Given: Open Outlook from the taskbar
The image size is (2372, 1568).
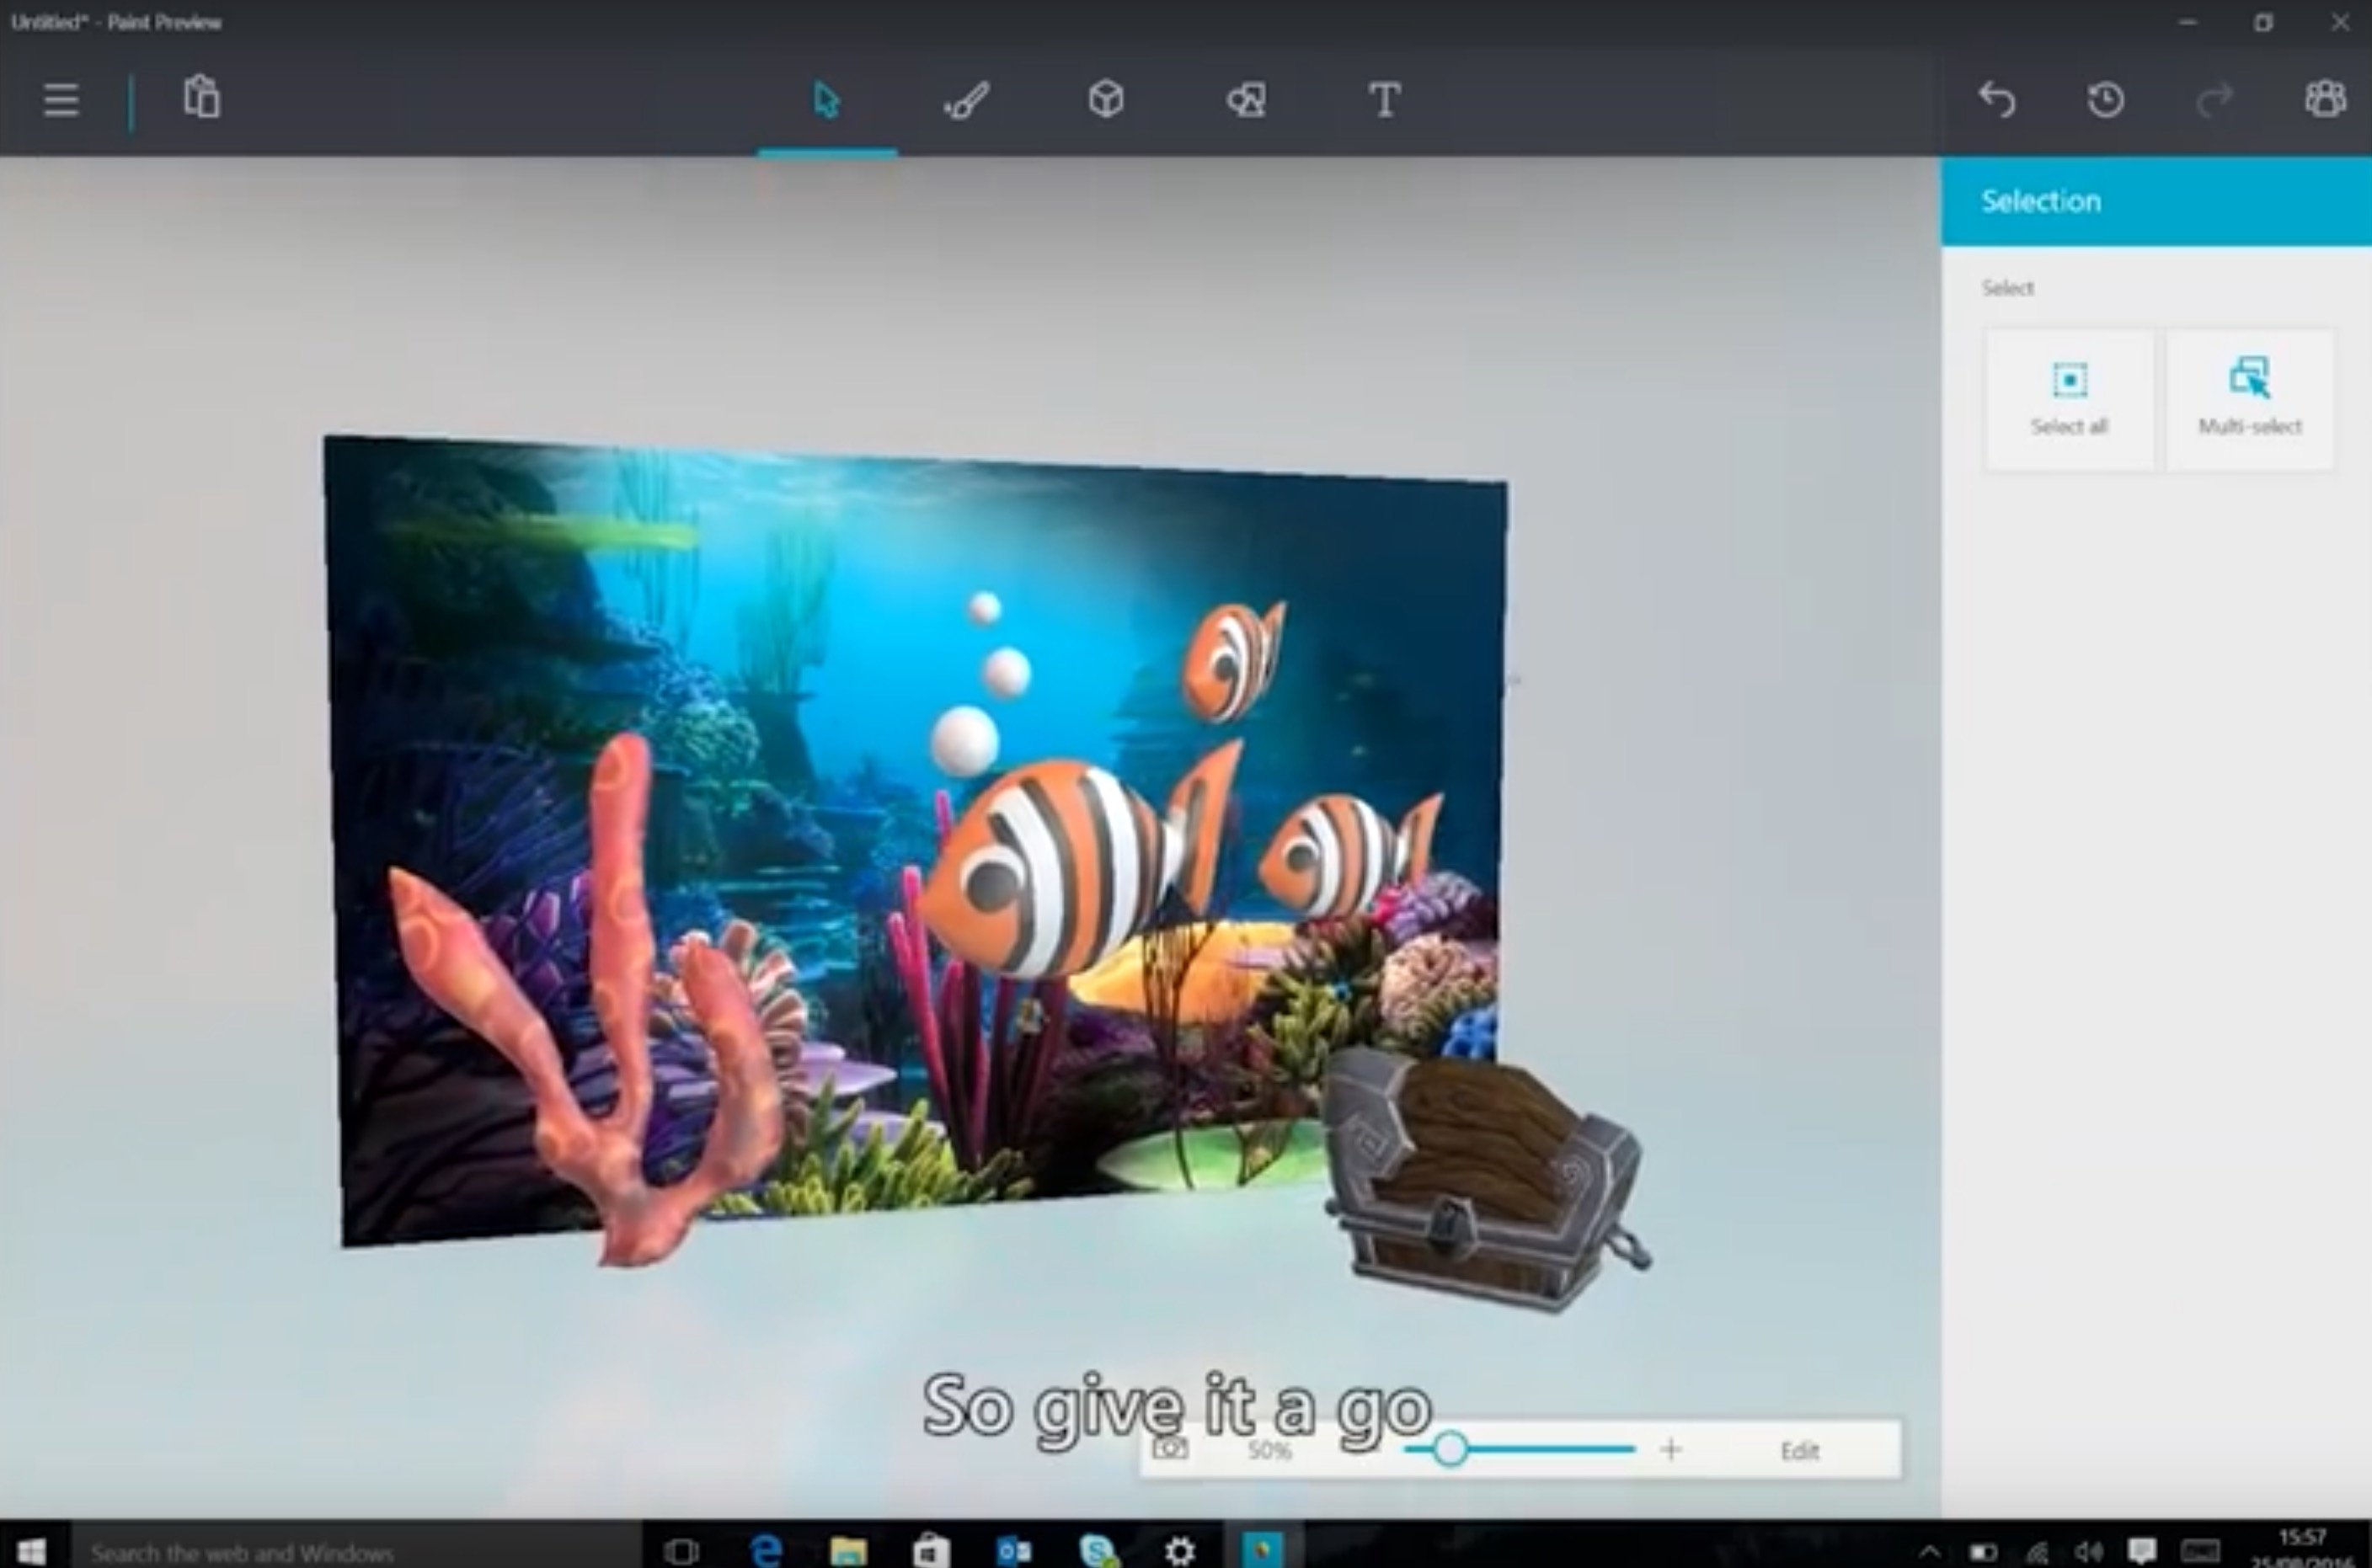Looking at the screenshot, I should click(x=1014, y=1551).
